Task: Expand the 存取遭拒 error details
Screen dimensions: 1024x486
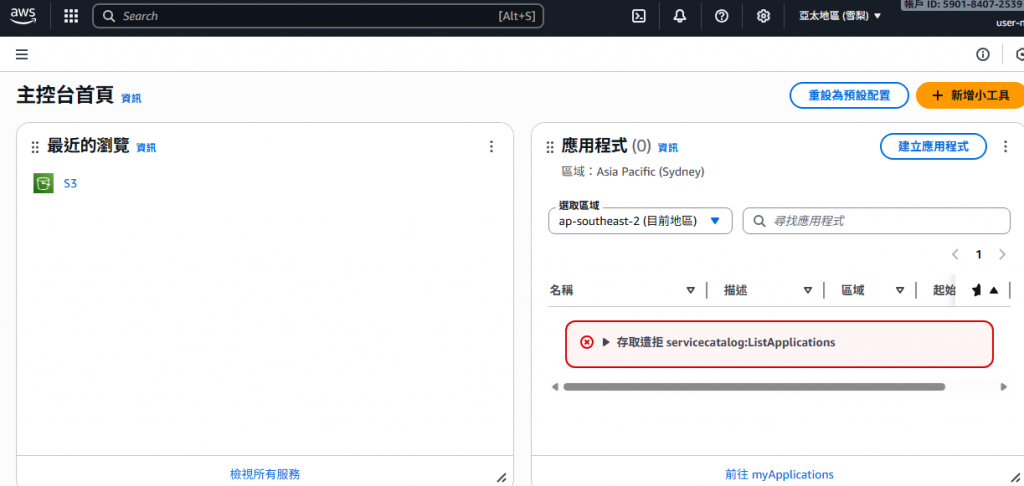Action: (x=606, y=342)
